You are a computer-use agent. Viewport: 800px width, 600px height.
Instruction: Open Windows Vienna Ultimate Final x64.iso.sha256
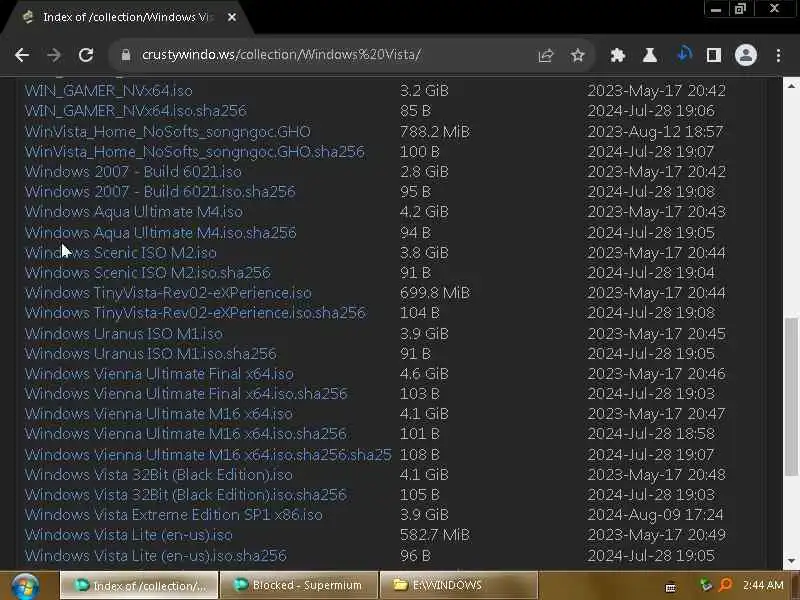[186, 393]
